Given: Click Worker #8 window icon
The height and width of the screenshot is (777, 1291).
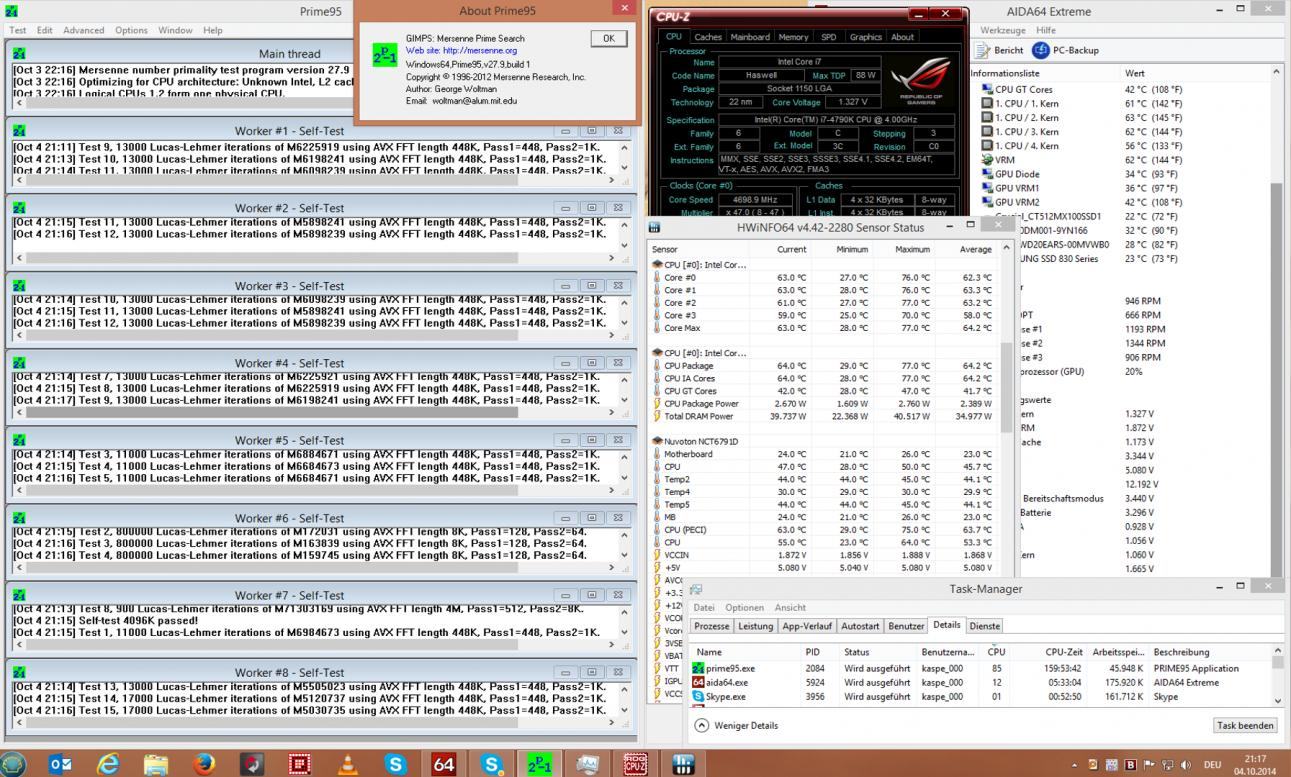Looking at the screenshot, I should pos(19,672).
